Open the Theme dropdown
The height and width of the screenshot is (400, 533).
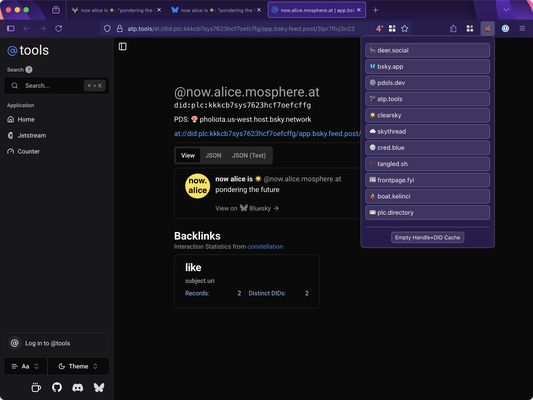click(78, 366)
